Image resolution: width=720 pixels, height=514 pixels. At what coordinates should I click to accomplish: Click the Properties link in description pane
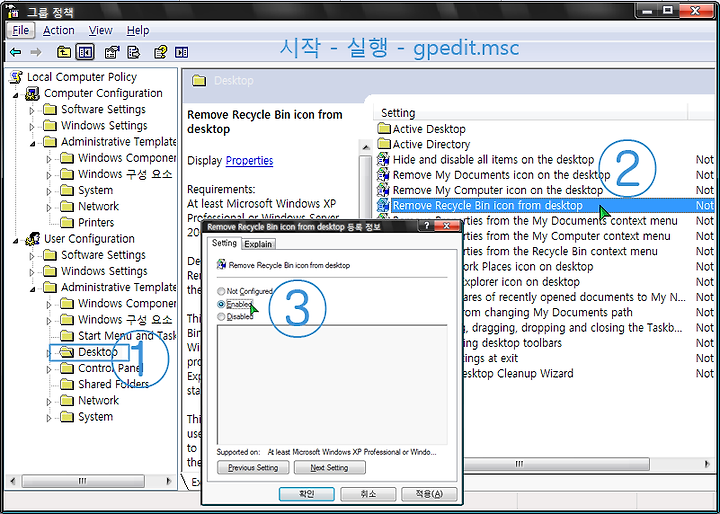tap(249, 160)
